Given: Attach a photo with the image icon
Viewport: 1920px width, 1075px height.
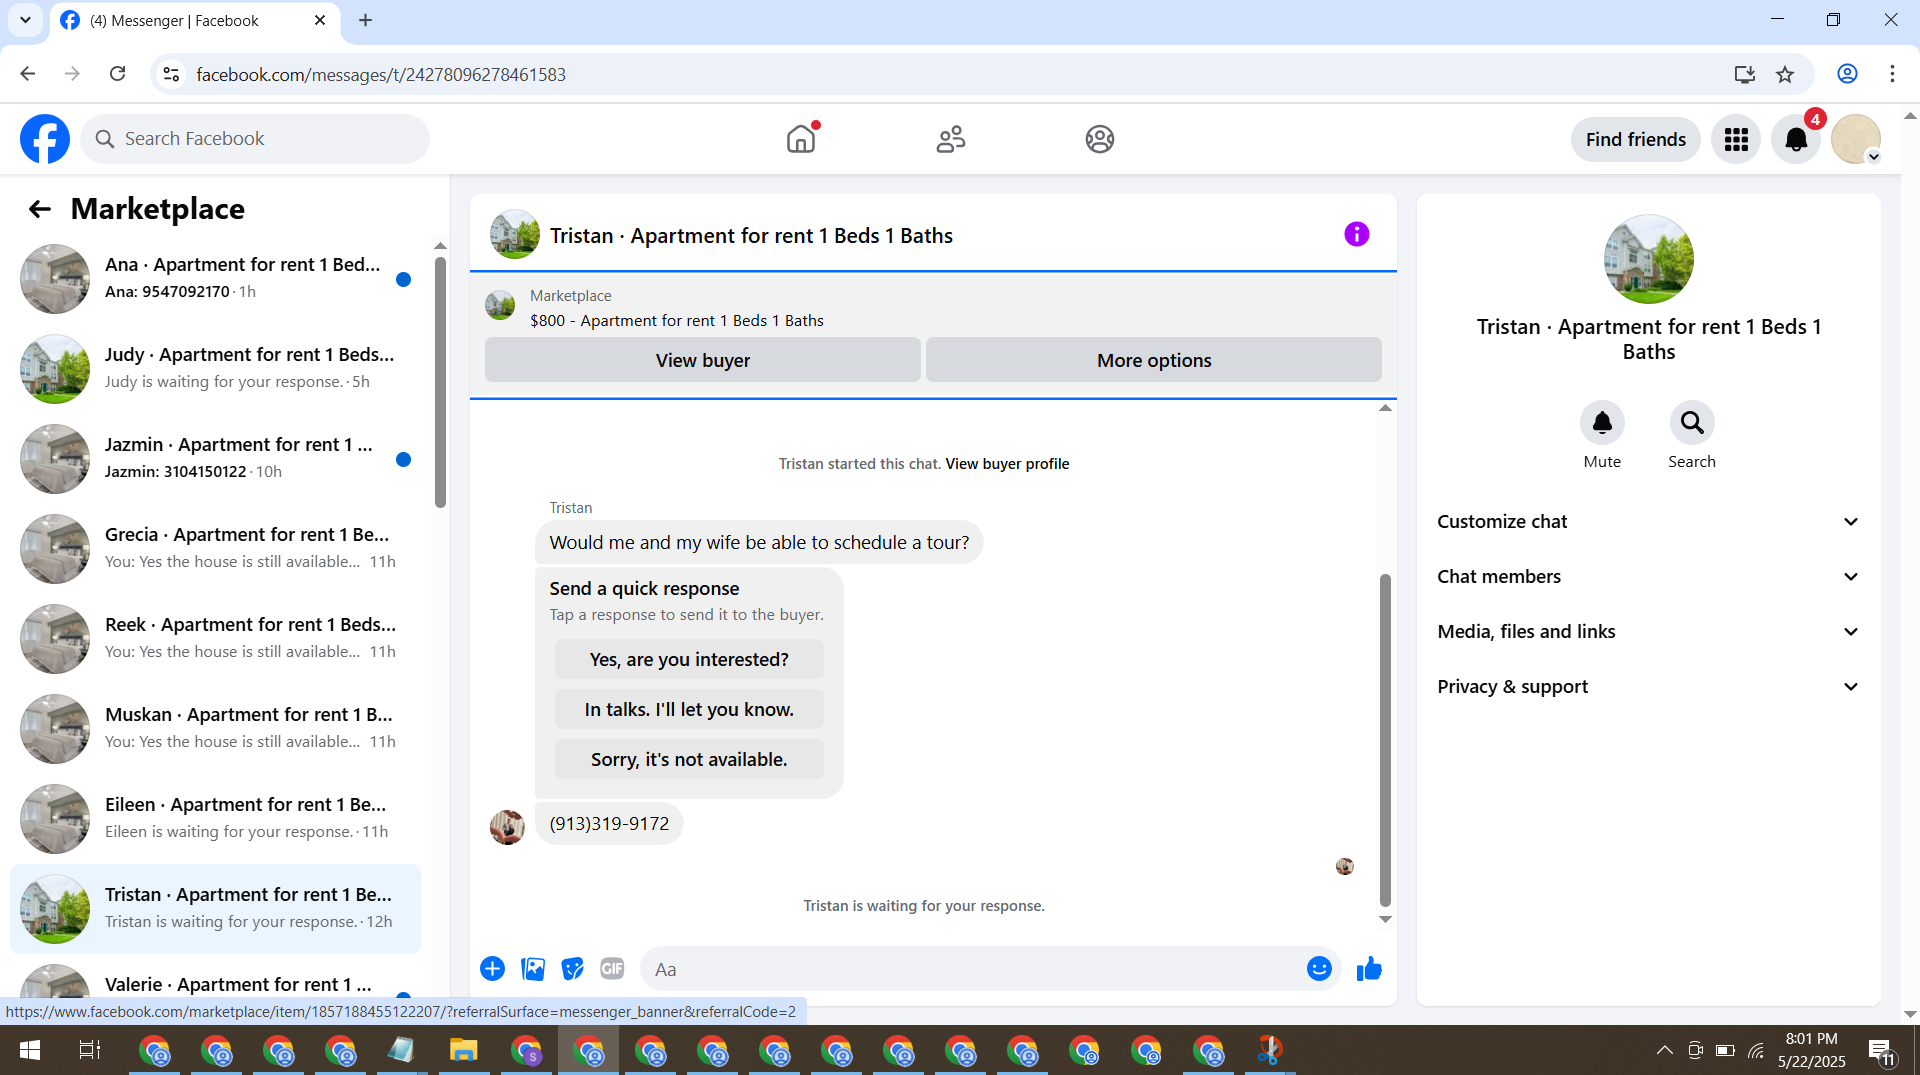Looking at the screenshot, I should [533, 969].
